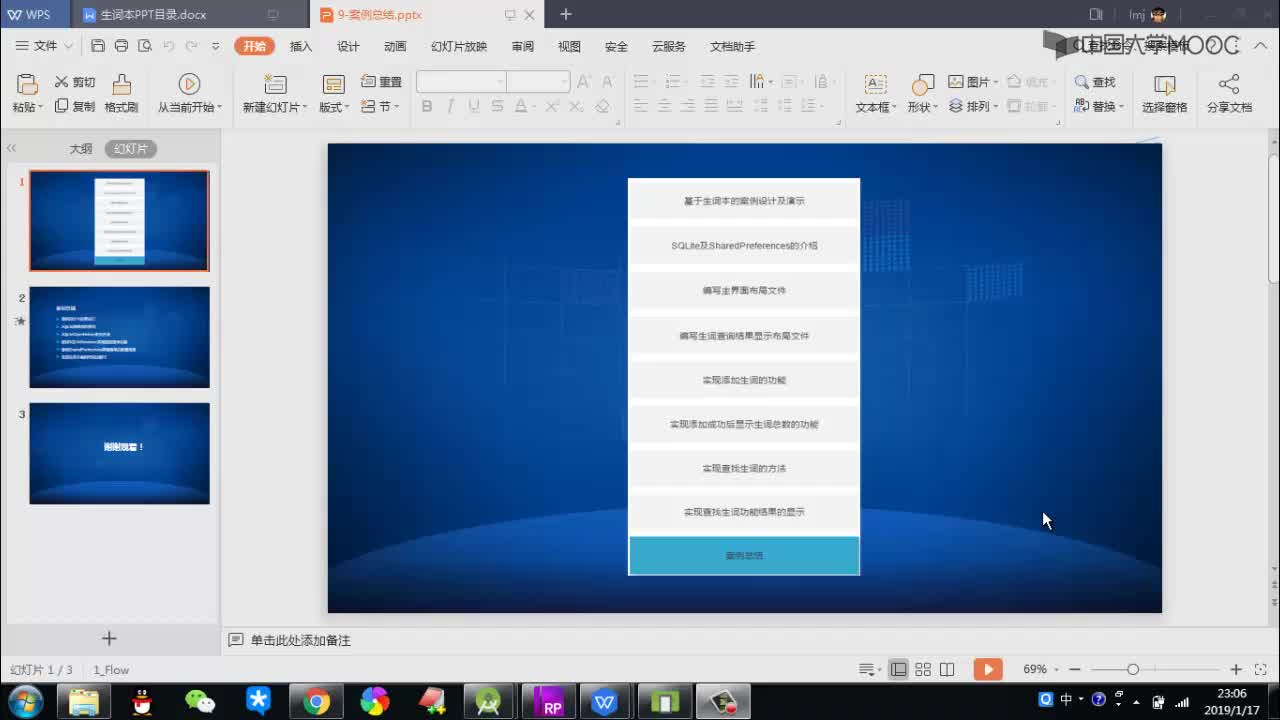Collapse the slide panel with double chevron
1280x720 pixels.
coord(11,148)
